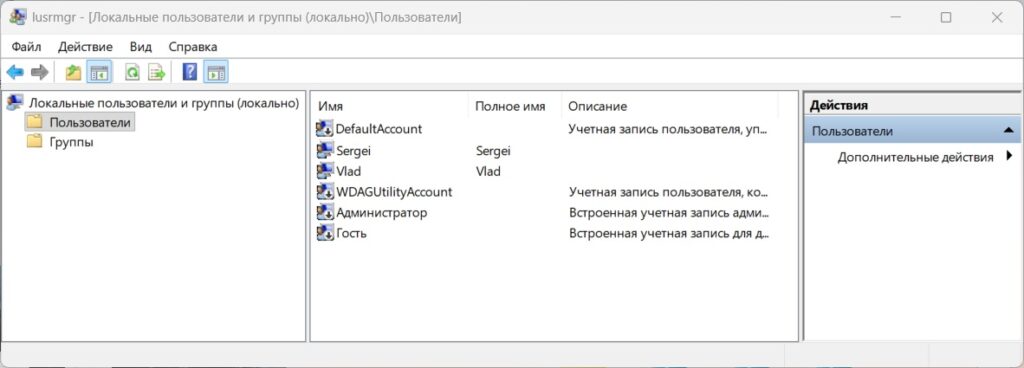1024x368 pixels.
Task: Select the Sergei account name
Action: [353, 151]
